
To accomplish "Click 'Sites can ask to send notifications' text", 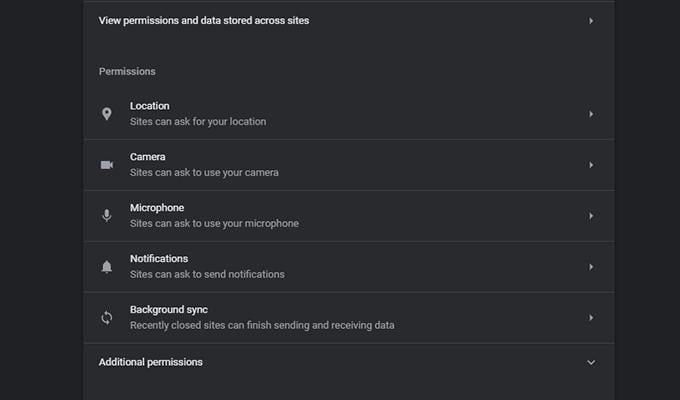I will [x=207, y=274].
